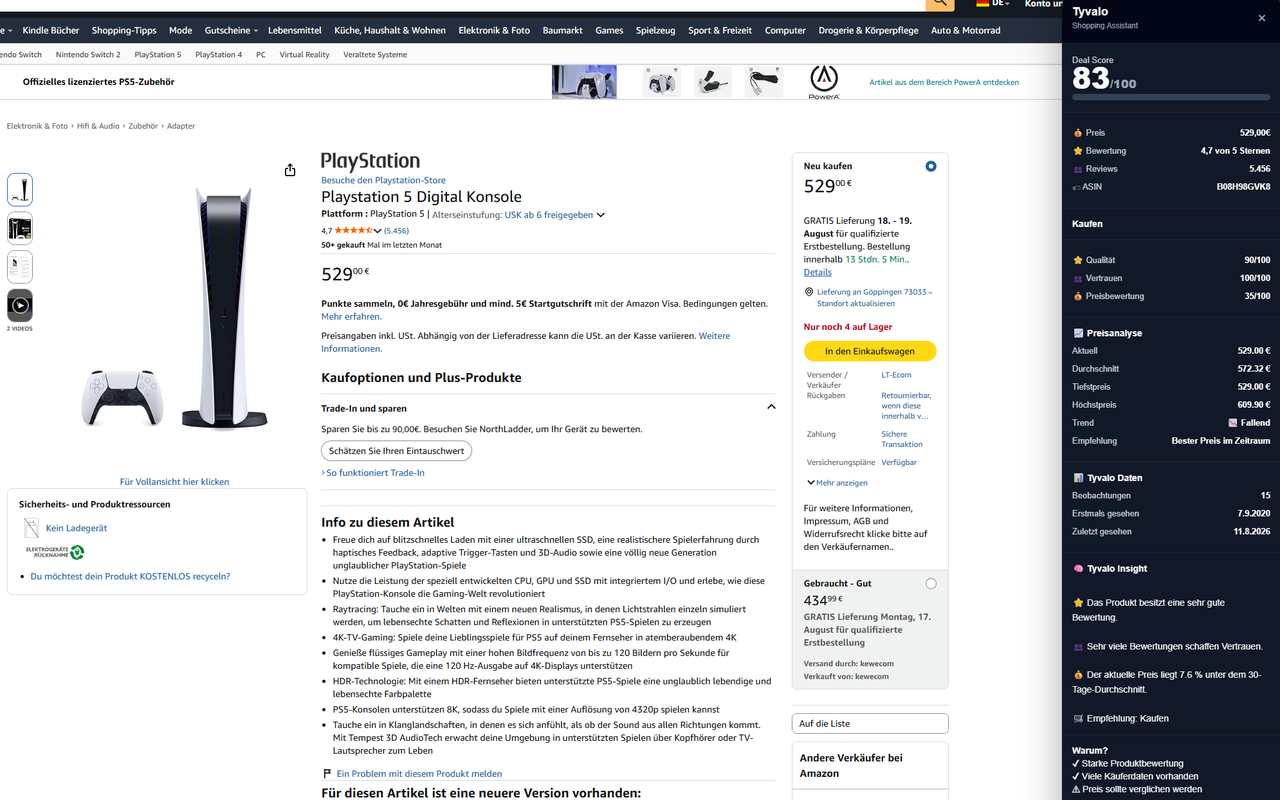Open the Spielzeug category

pos(656,31)
